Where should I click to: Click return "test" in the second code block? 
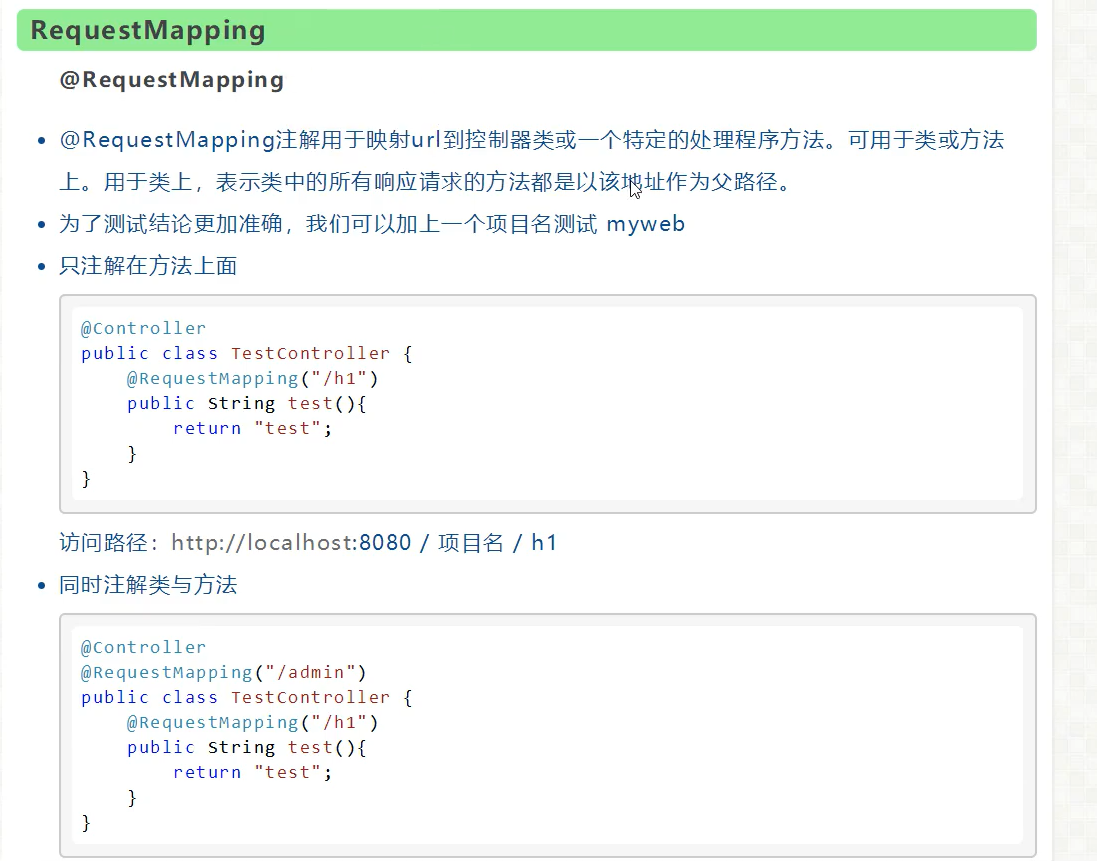(x=253, y=772)
